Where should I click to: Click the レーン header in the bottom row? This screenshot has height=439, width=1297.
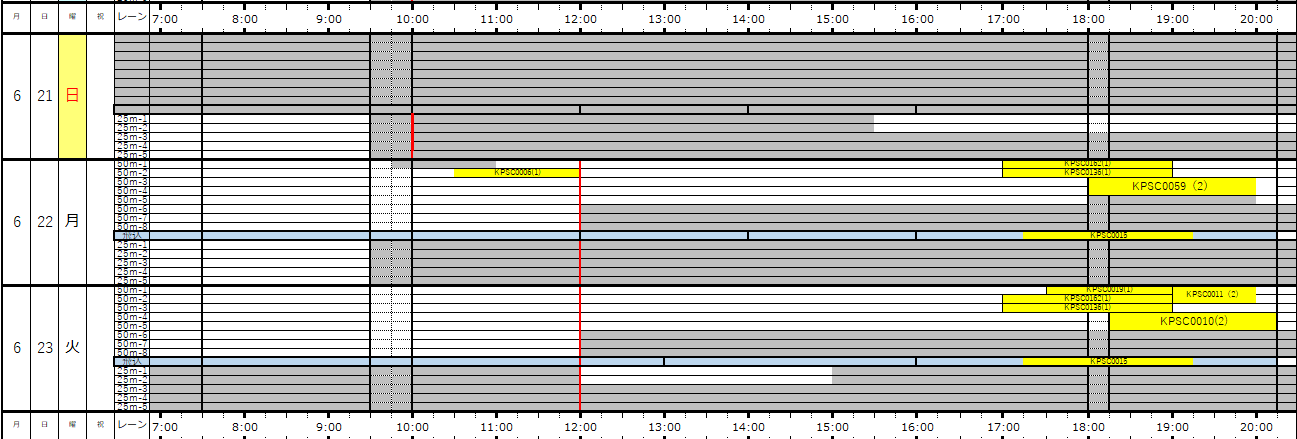132,425
